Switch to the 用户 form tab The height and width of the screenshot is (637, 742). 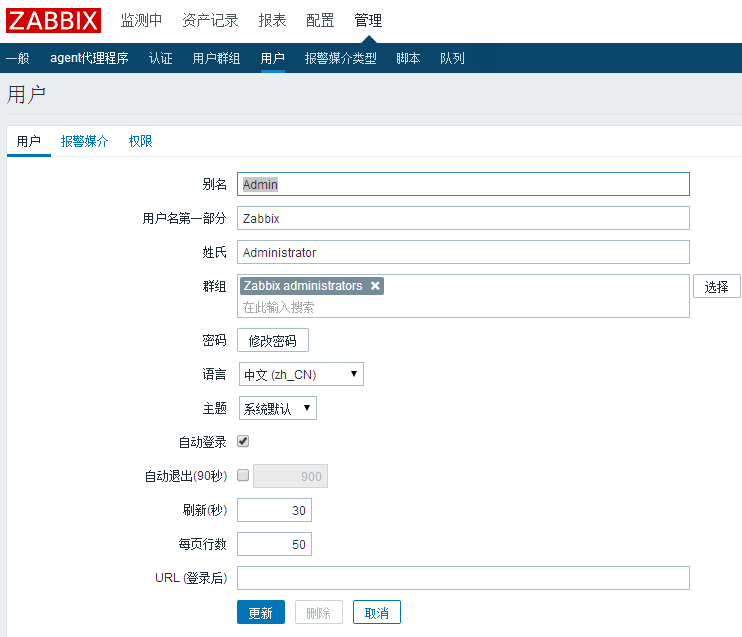(28, 141)
